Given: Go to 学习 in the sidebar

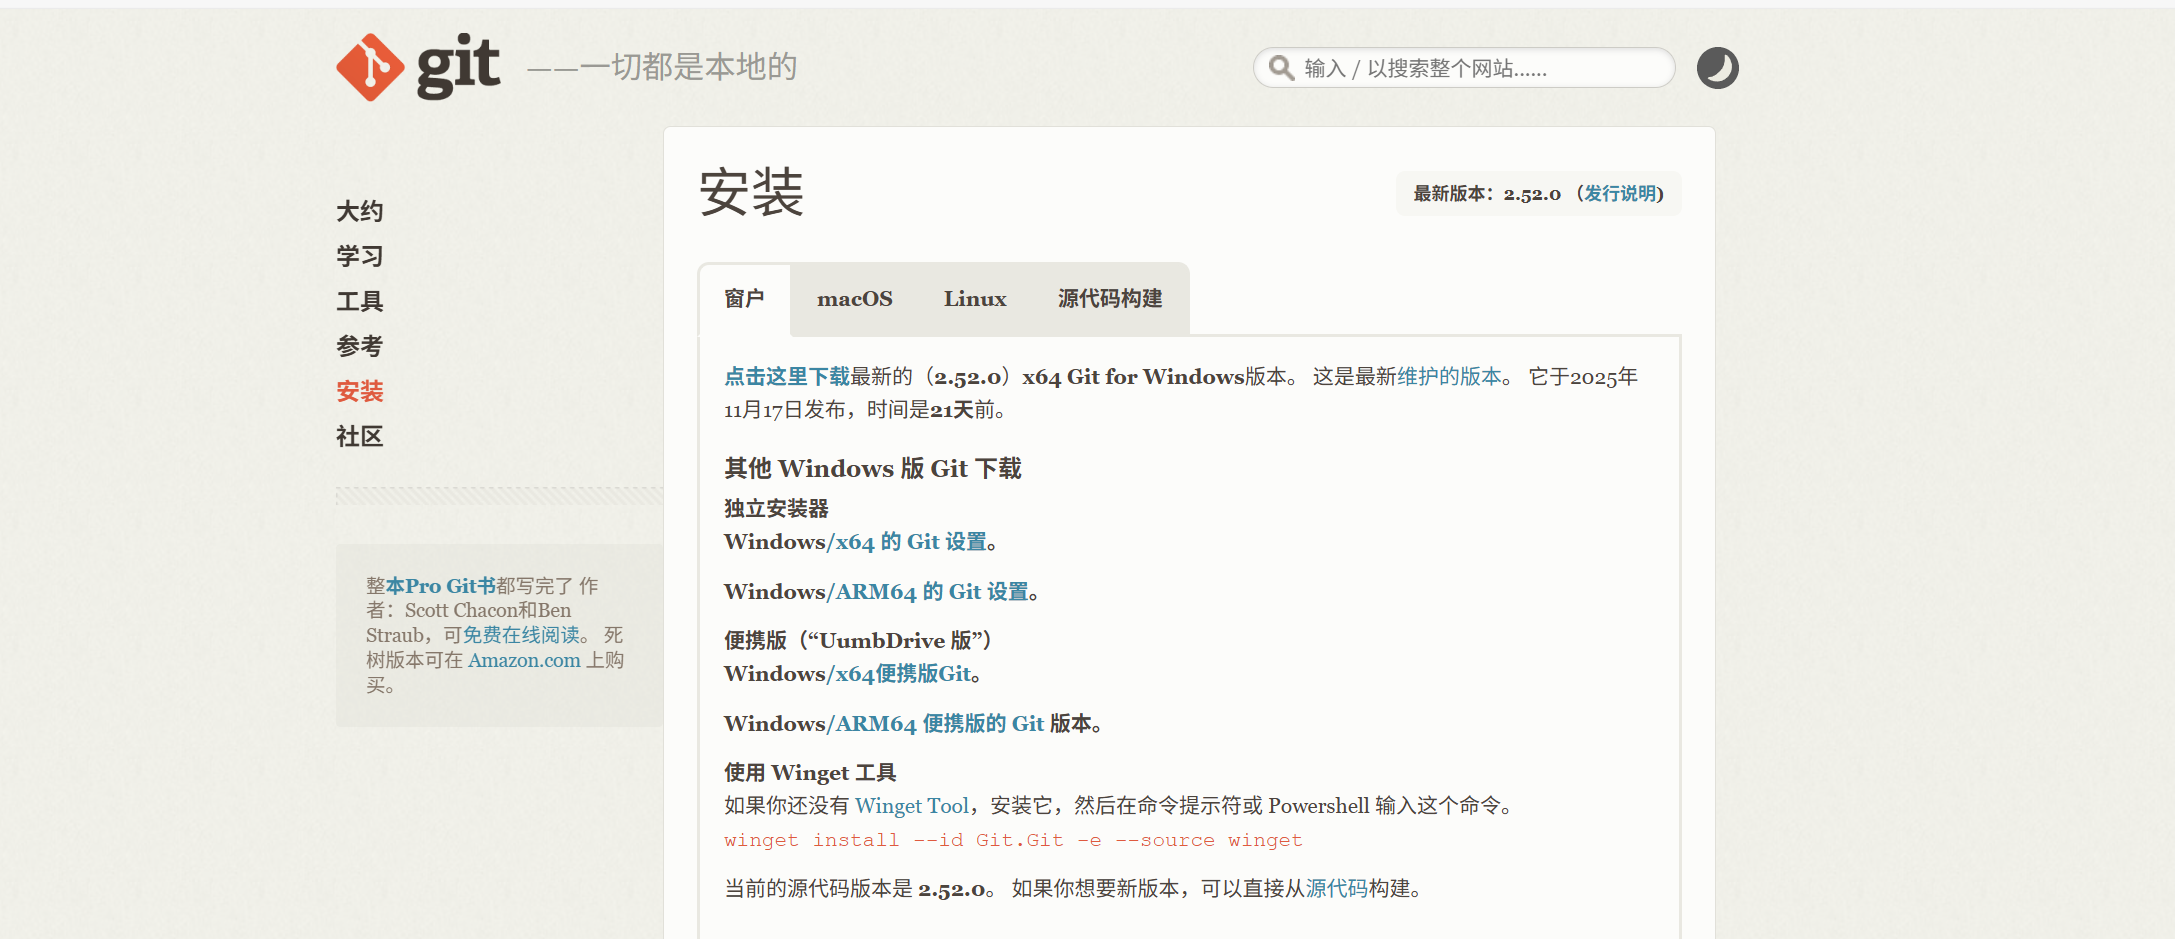Looking at the screenshot, I should click(x=359, y=256).
